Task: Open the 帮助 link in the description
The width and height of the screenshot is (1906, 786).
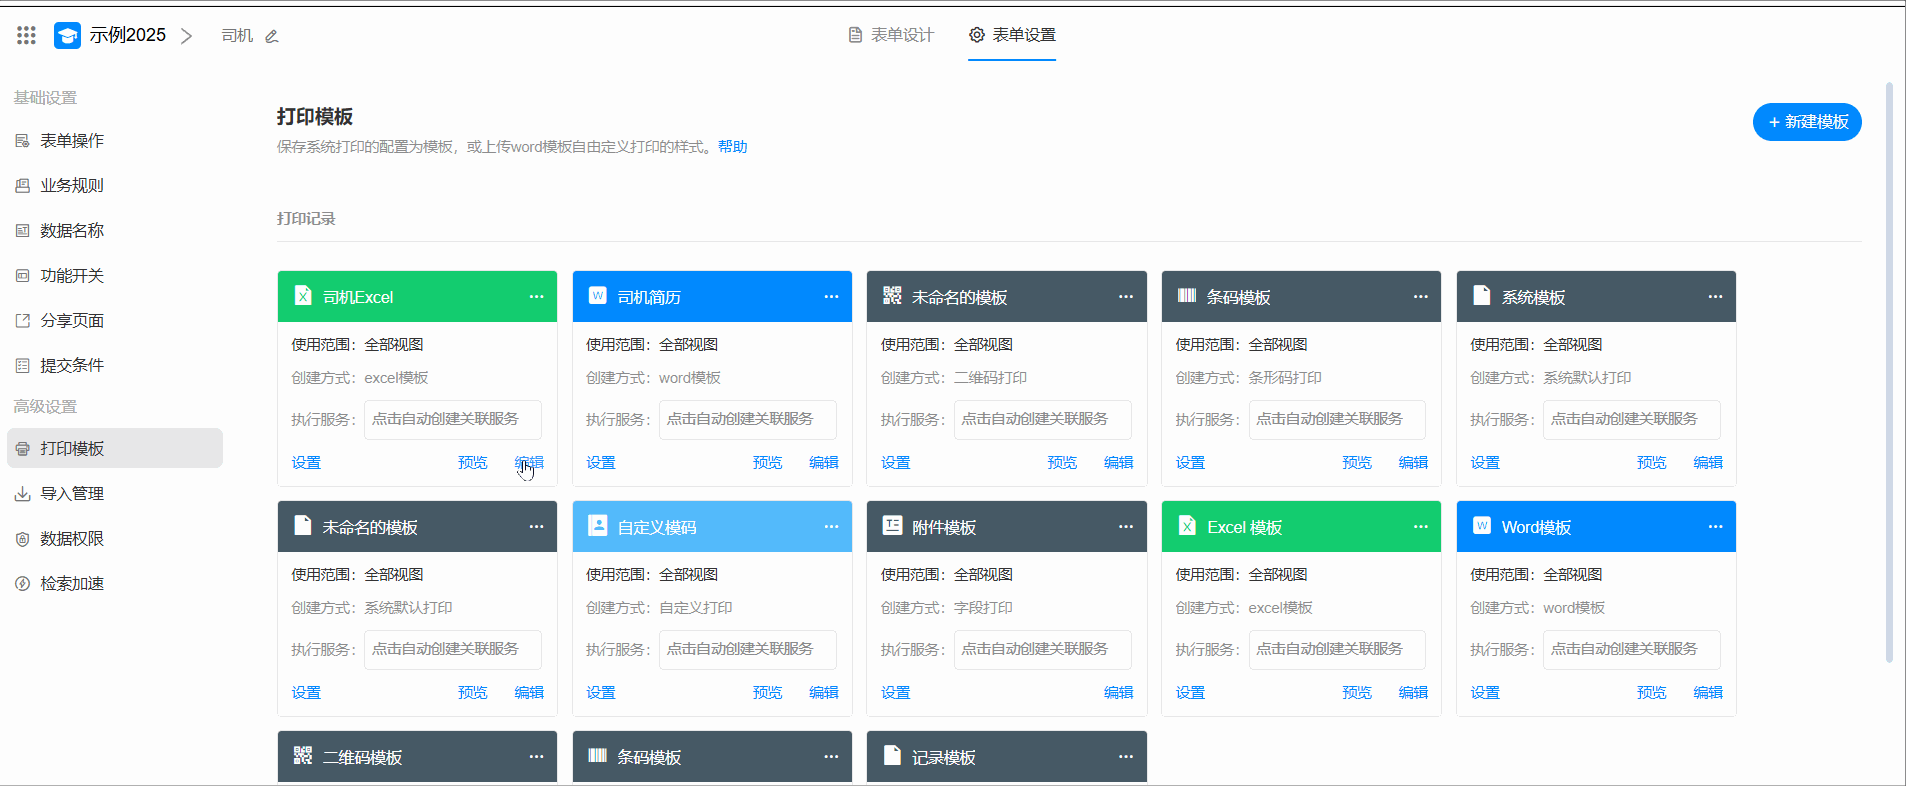Action: [x=732, y=147]
